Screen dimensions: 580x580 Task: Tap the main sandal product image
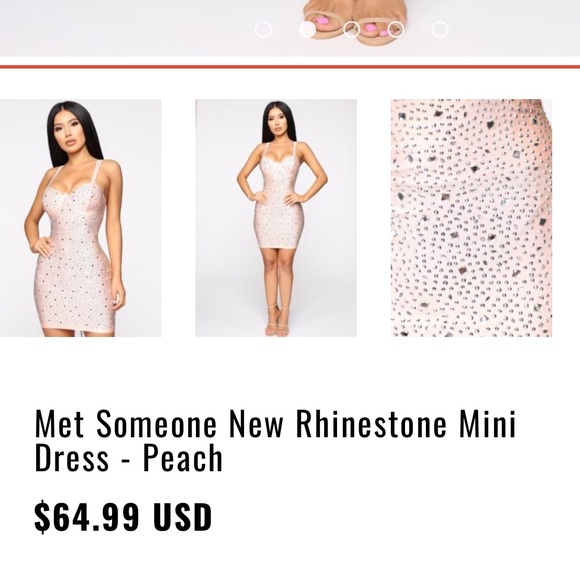290,28
